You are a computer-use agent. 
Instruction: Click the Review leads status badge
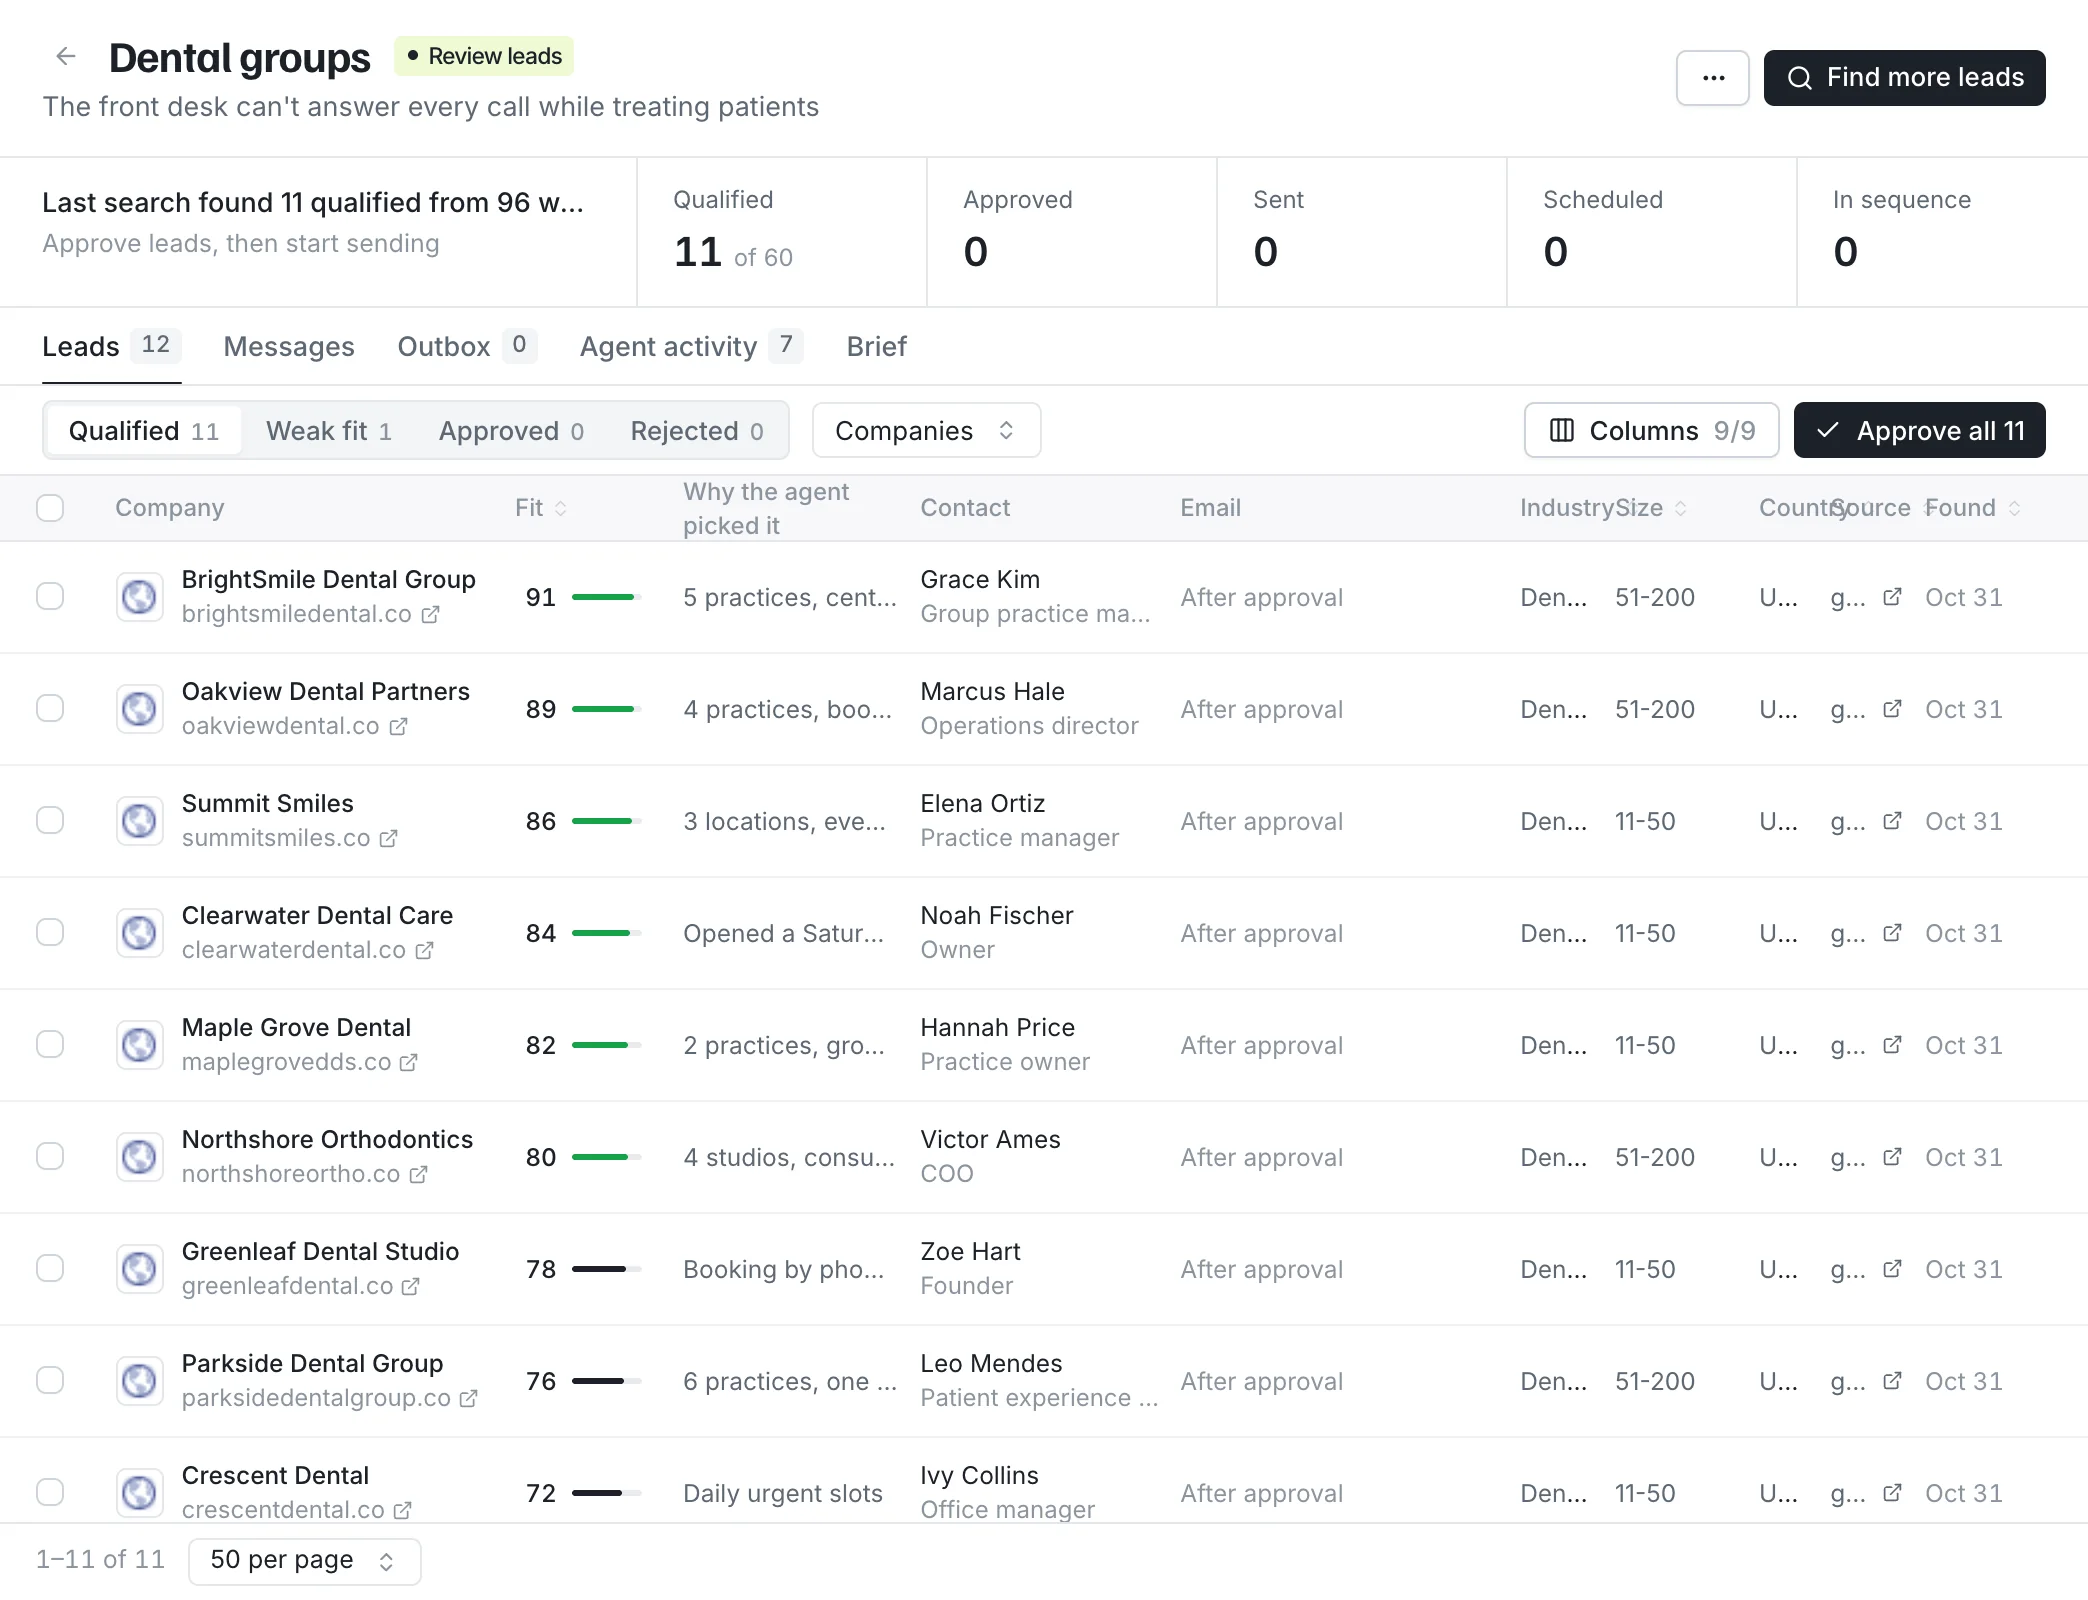[x=484, y=56]
